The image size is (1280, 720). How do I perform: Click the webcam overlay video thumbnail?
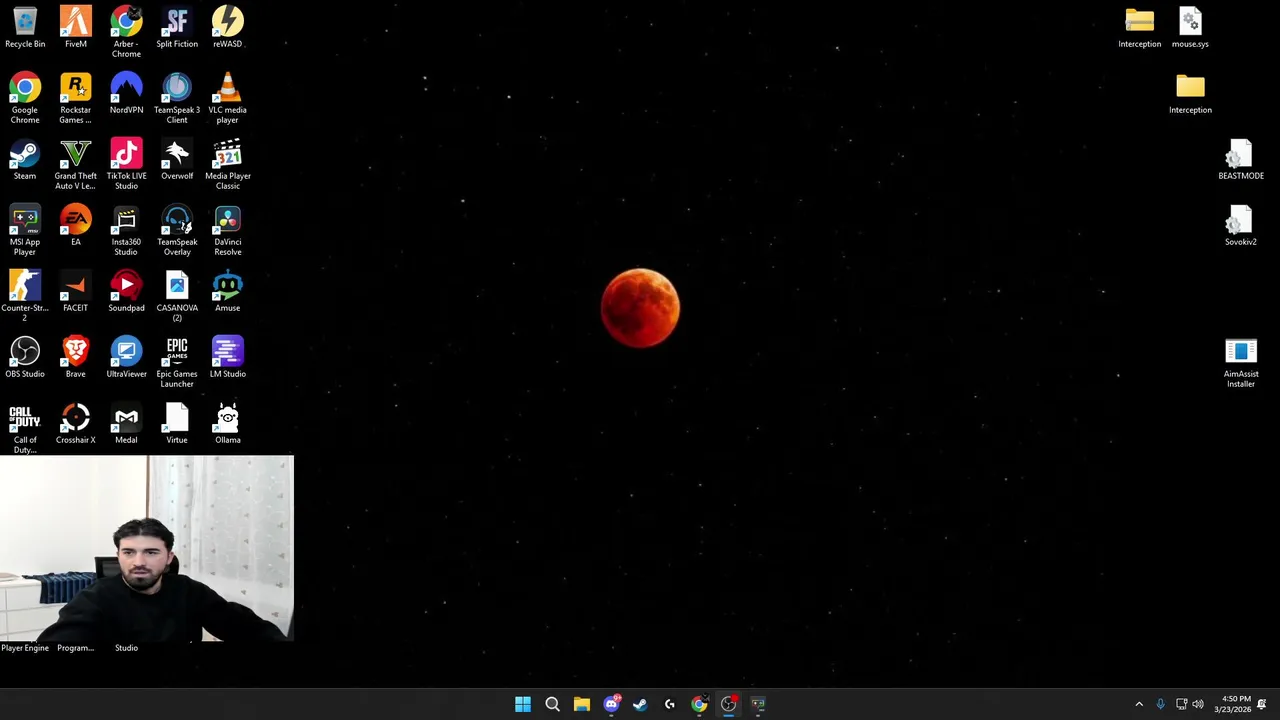point(147,548)
